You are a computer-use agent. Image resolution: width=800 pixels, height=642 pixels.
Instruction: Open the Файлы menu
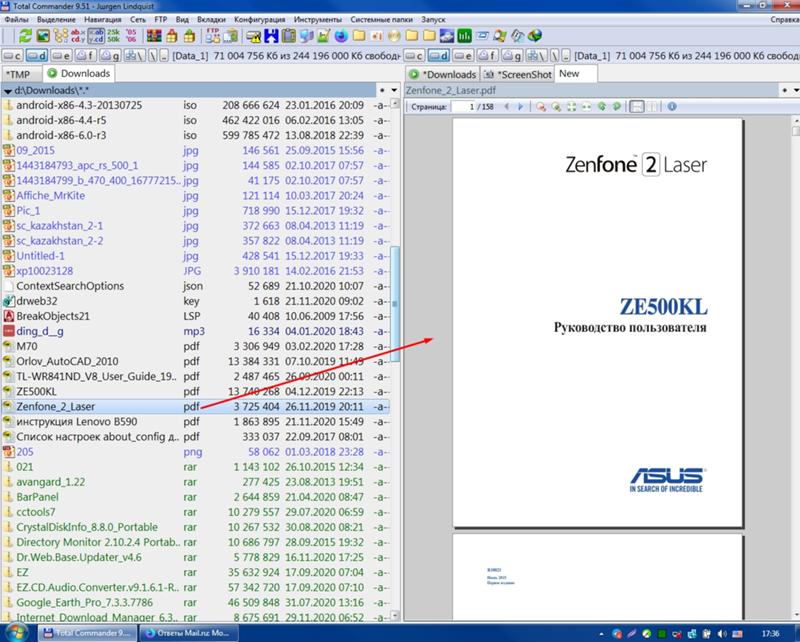16,19
